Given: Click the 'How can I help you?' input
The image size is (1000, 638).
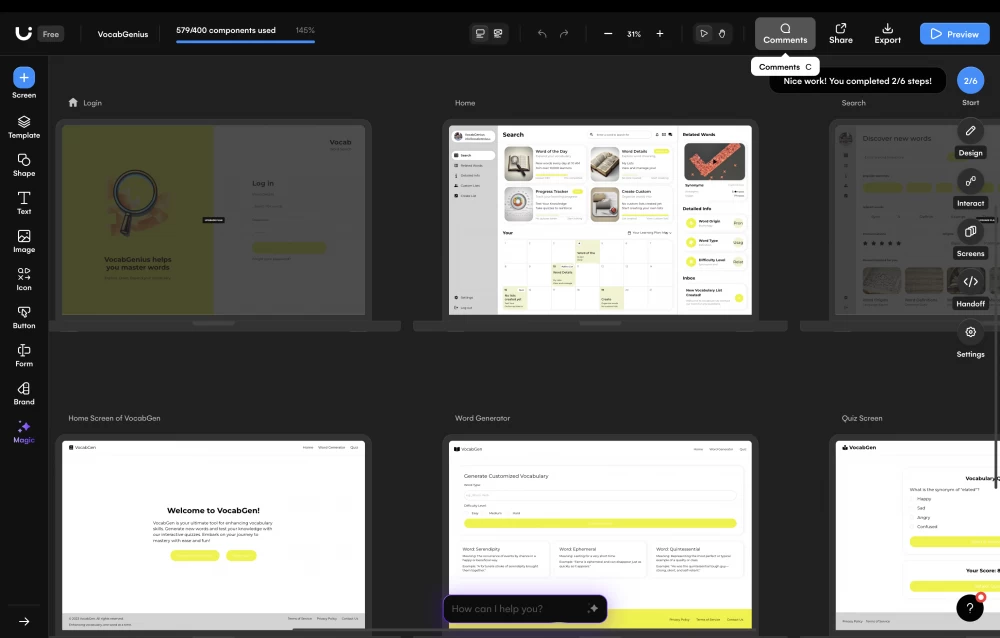Looking at the screenshot, I should click(513, 609).
